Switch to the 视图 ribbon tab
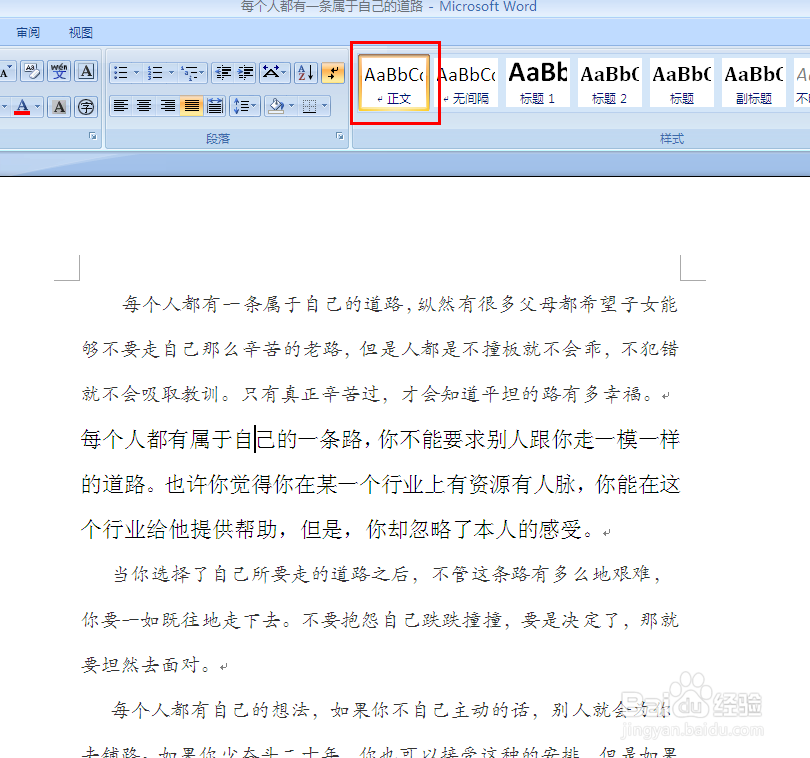Image resolution: width=810 pixels, height=758 pixels. 79,32
